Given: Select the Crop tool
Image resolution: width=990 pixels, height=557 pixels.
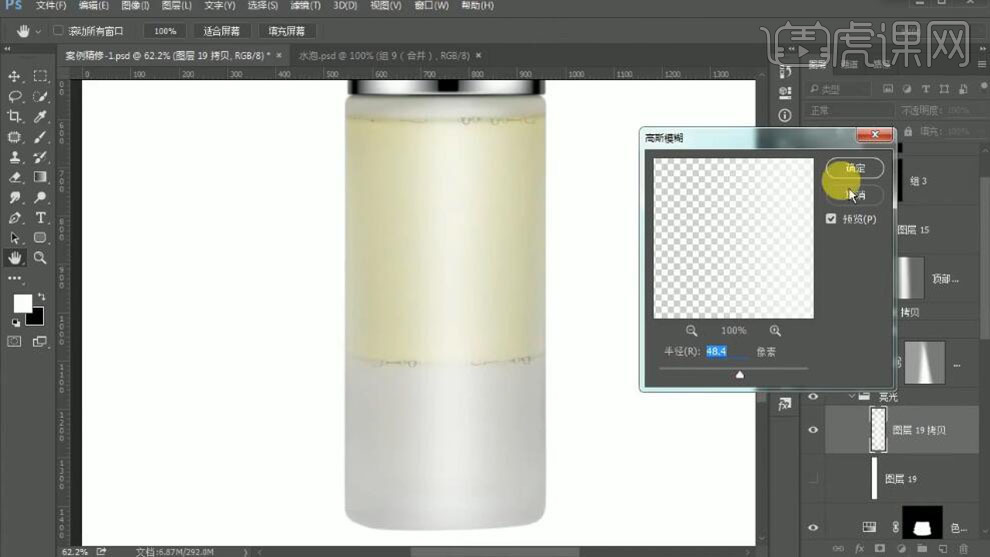Looking at the screenshot, I should click(15, 117).
